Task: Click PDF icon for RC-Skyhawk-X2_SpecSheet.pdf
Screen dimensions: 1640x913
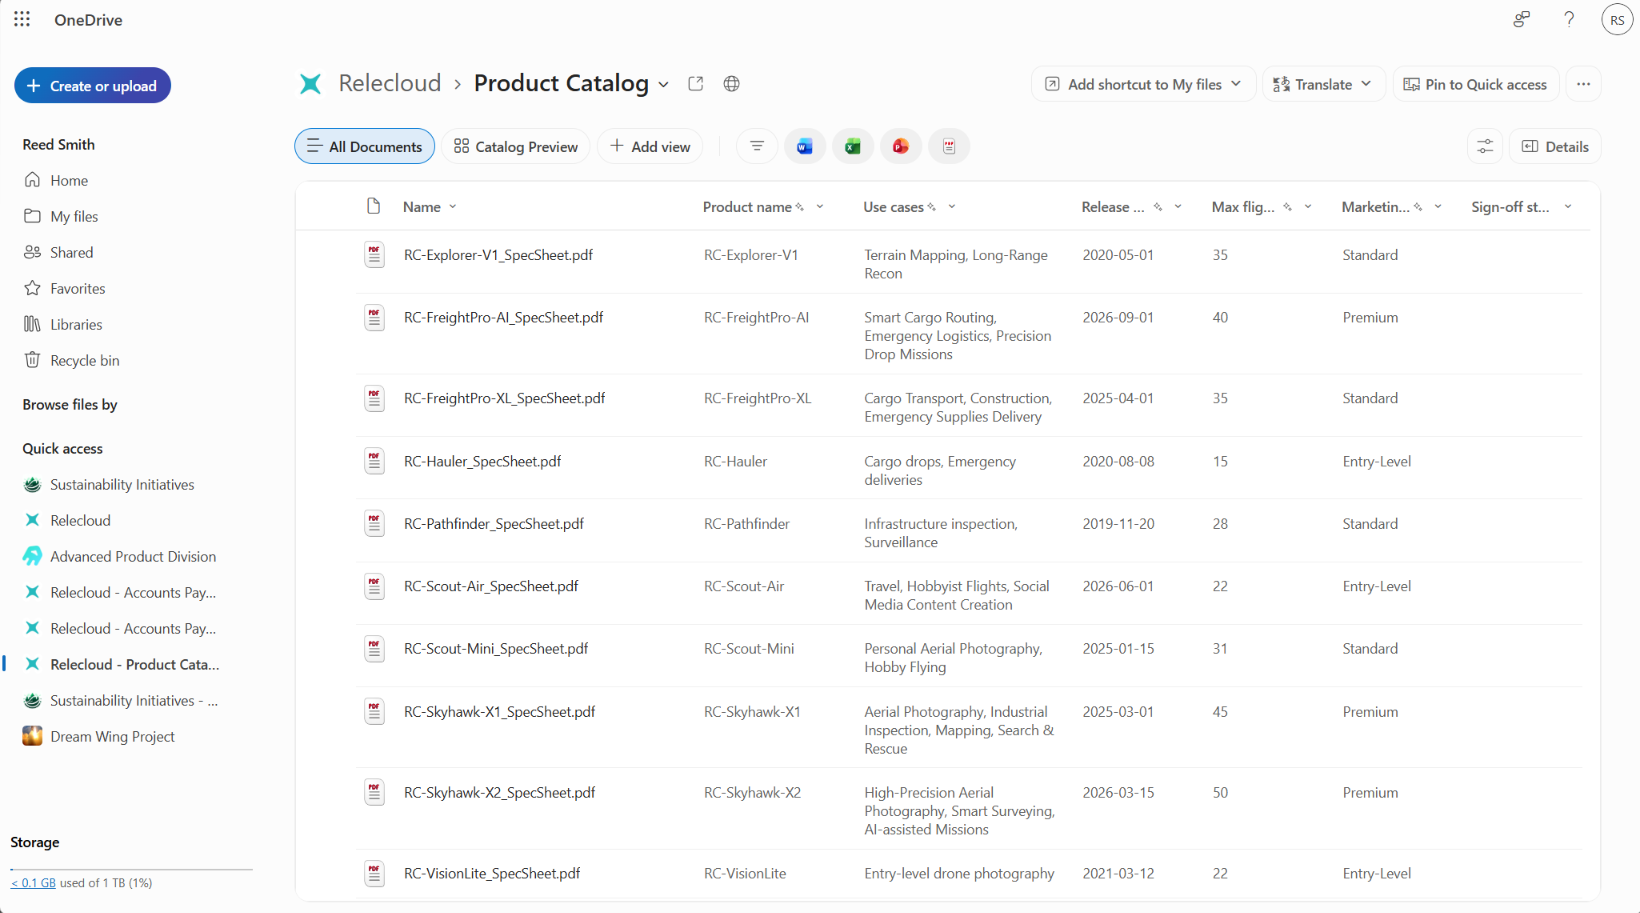Action: [374, 793]
